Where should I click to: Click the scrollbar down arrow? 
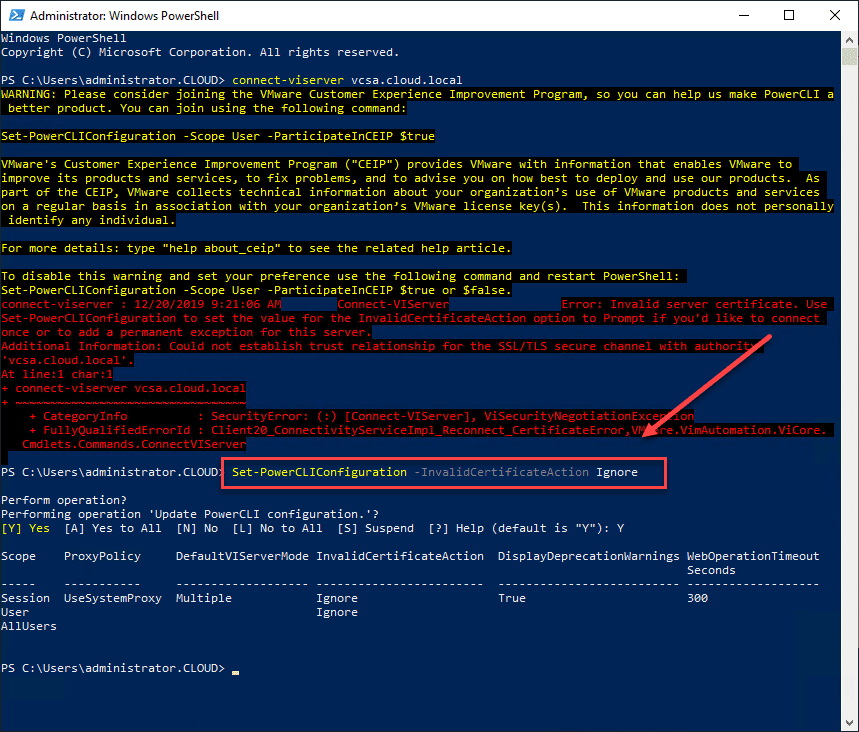point(850,723)
